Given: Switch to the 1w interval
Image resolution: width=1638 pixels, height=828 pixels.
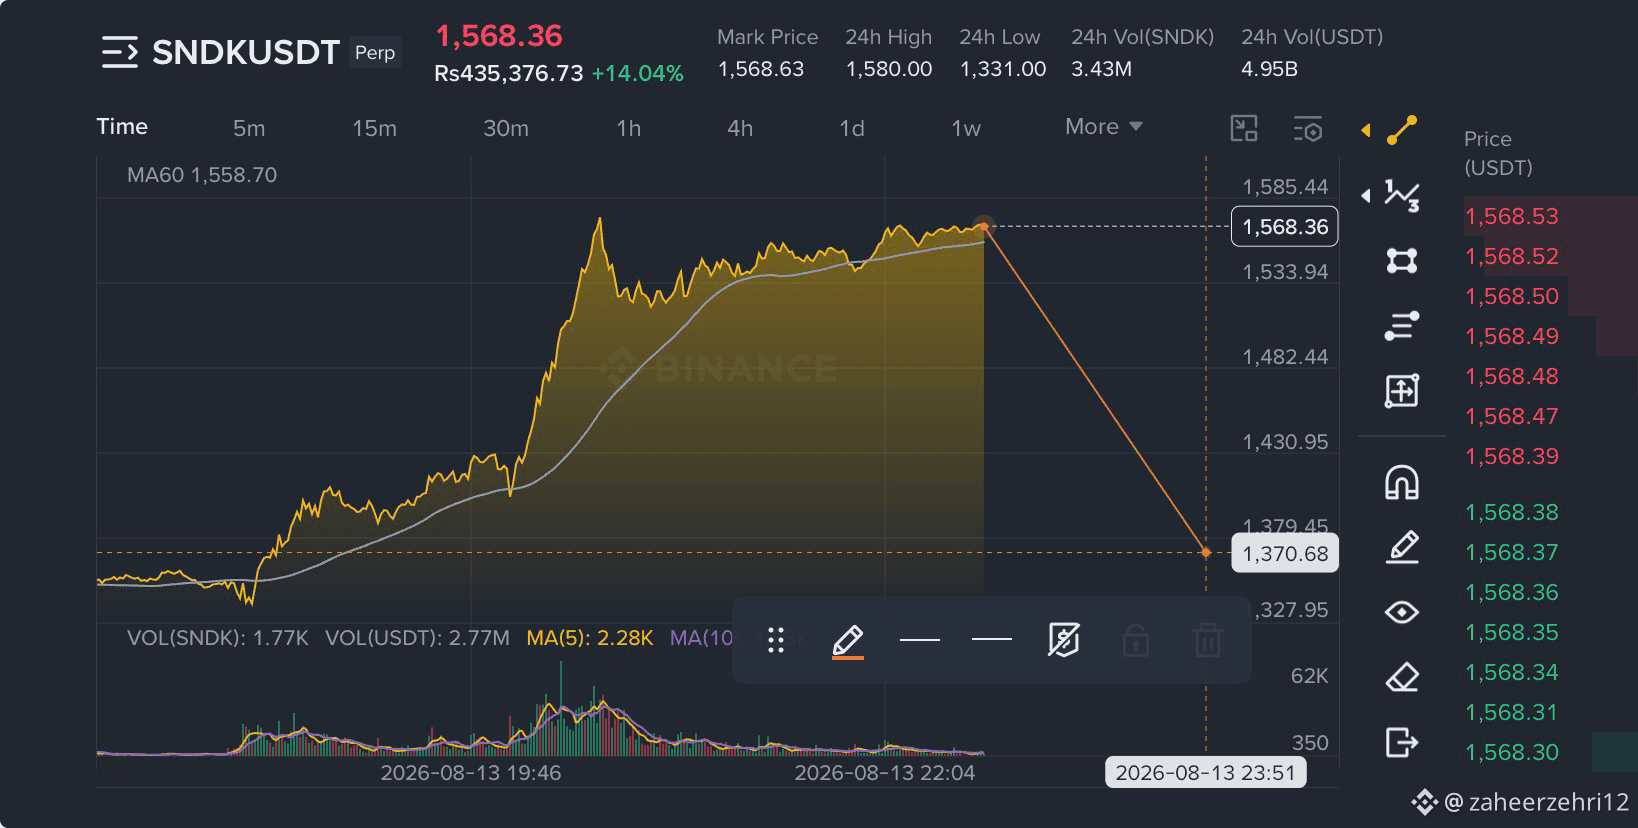Looking at the screenshot, I should [966, 128].
